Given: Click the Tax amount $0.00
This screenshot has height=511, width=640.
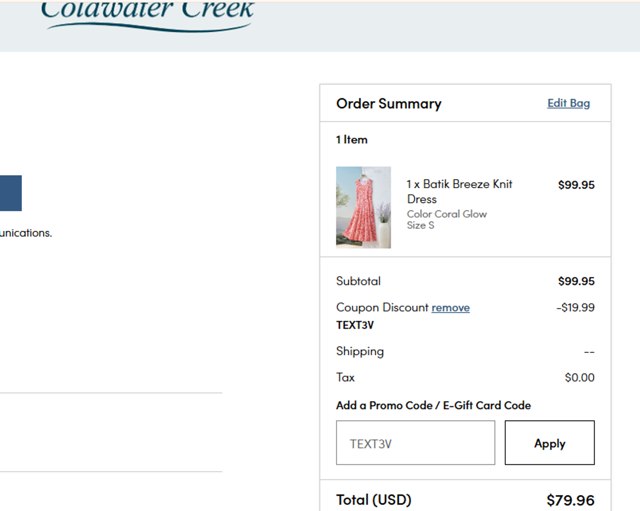Looking at the screenshot, I should pos(579,378).
